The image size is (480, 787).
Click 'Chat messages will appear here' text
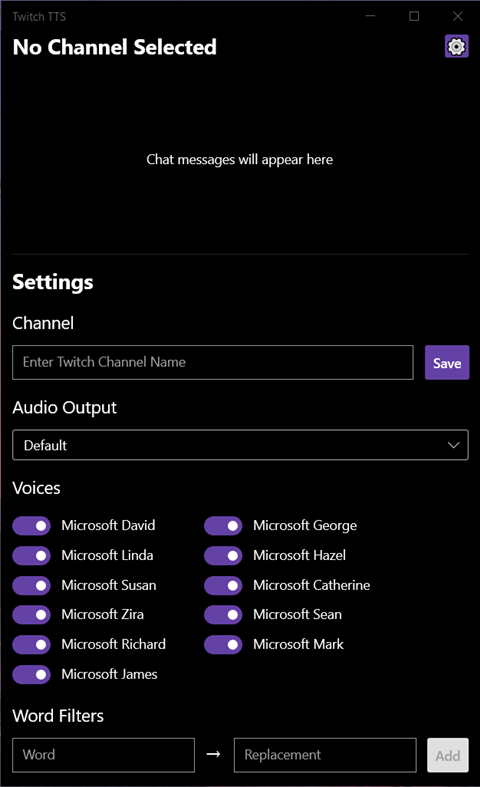239,160
